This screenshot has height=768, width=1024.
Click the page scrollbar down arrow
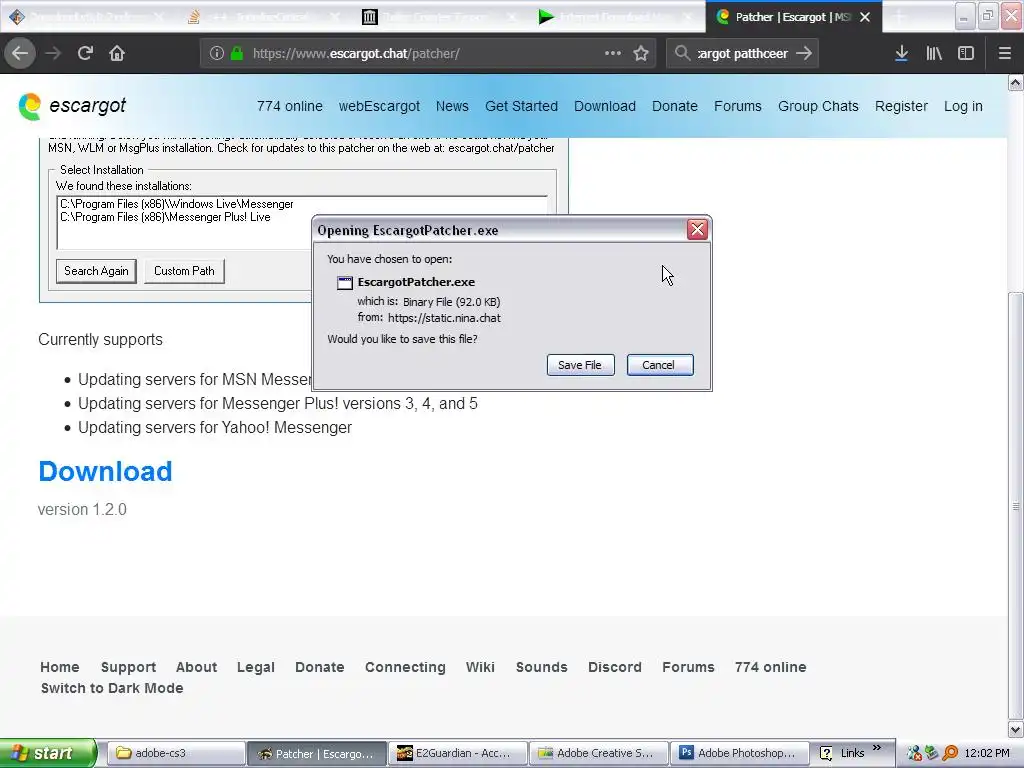(1016, 729)
